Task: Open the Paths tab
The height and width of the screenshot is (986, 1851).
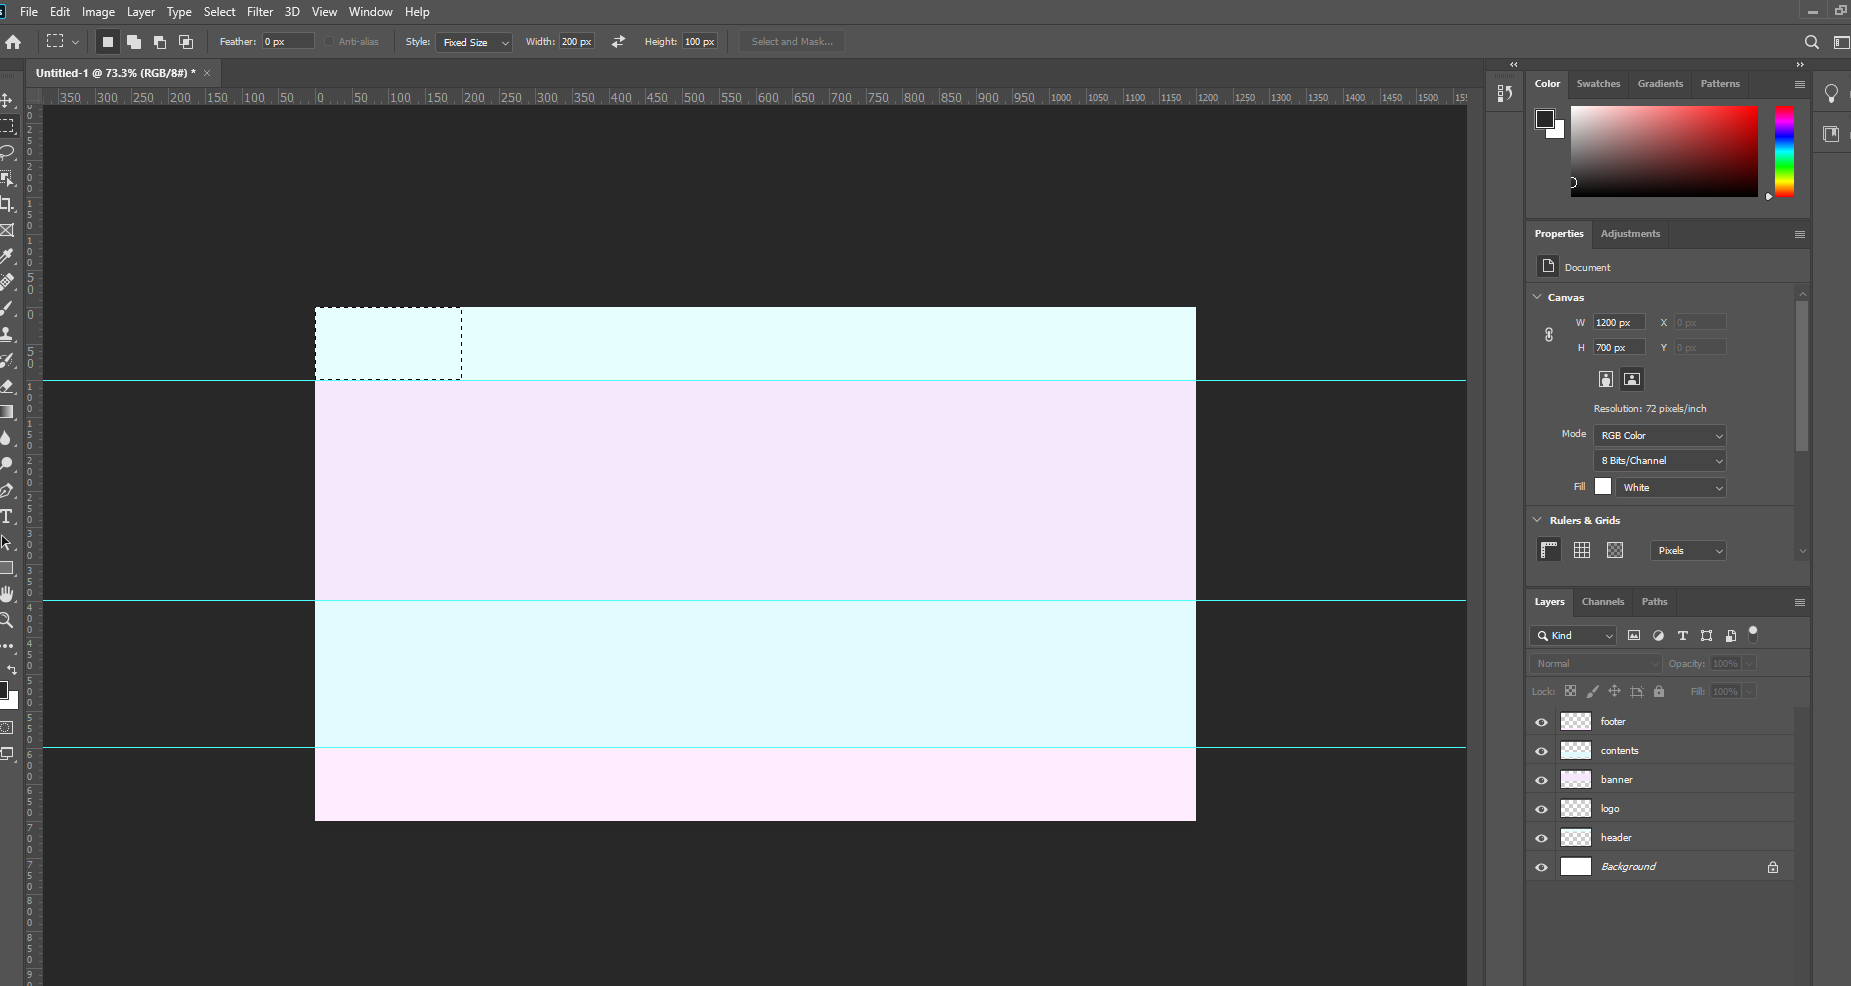Action: pyautogui.click(x=1654, y=602)
